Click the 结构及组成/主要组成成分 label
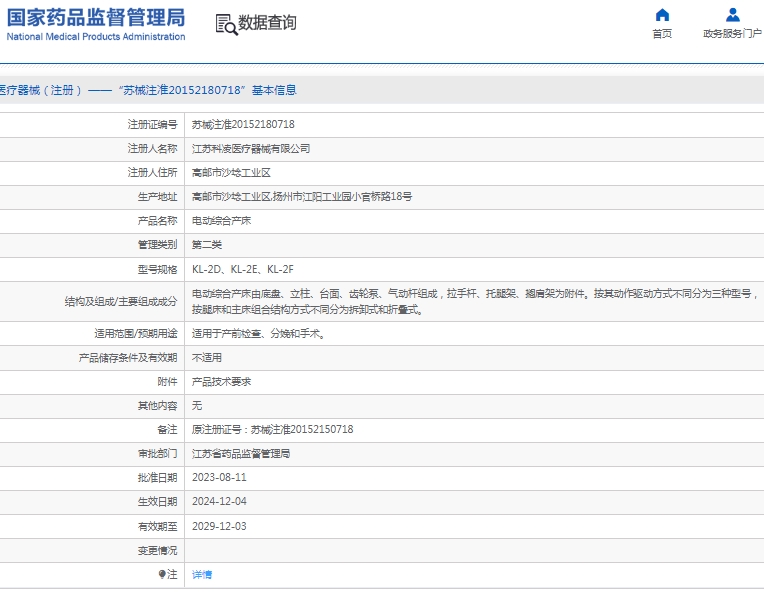Image resolution: width=764 pixels, height=596 pixels. [x=121, y=301]
